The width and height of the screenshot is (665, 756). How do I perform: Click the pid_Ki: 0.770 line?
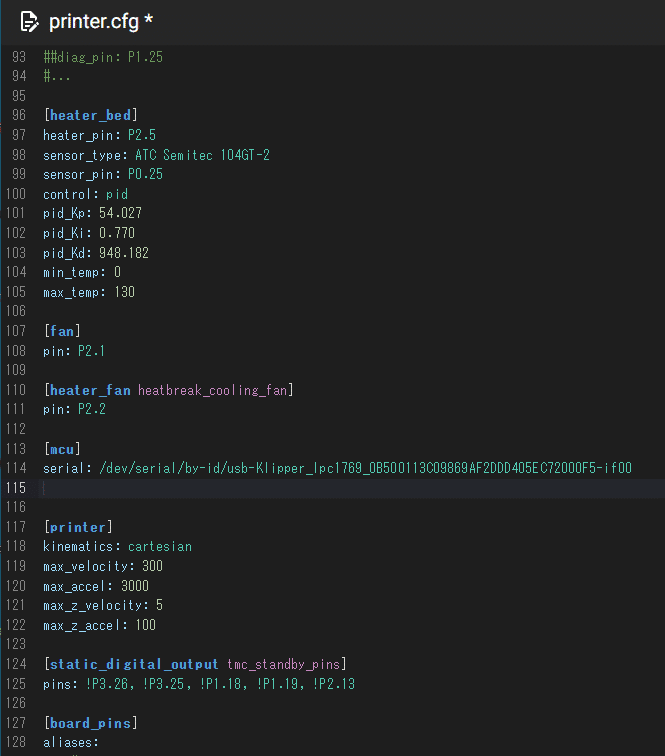tap(89, 233)
